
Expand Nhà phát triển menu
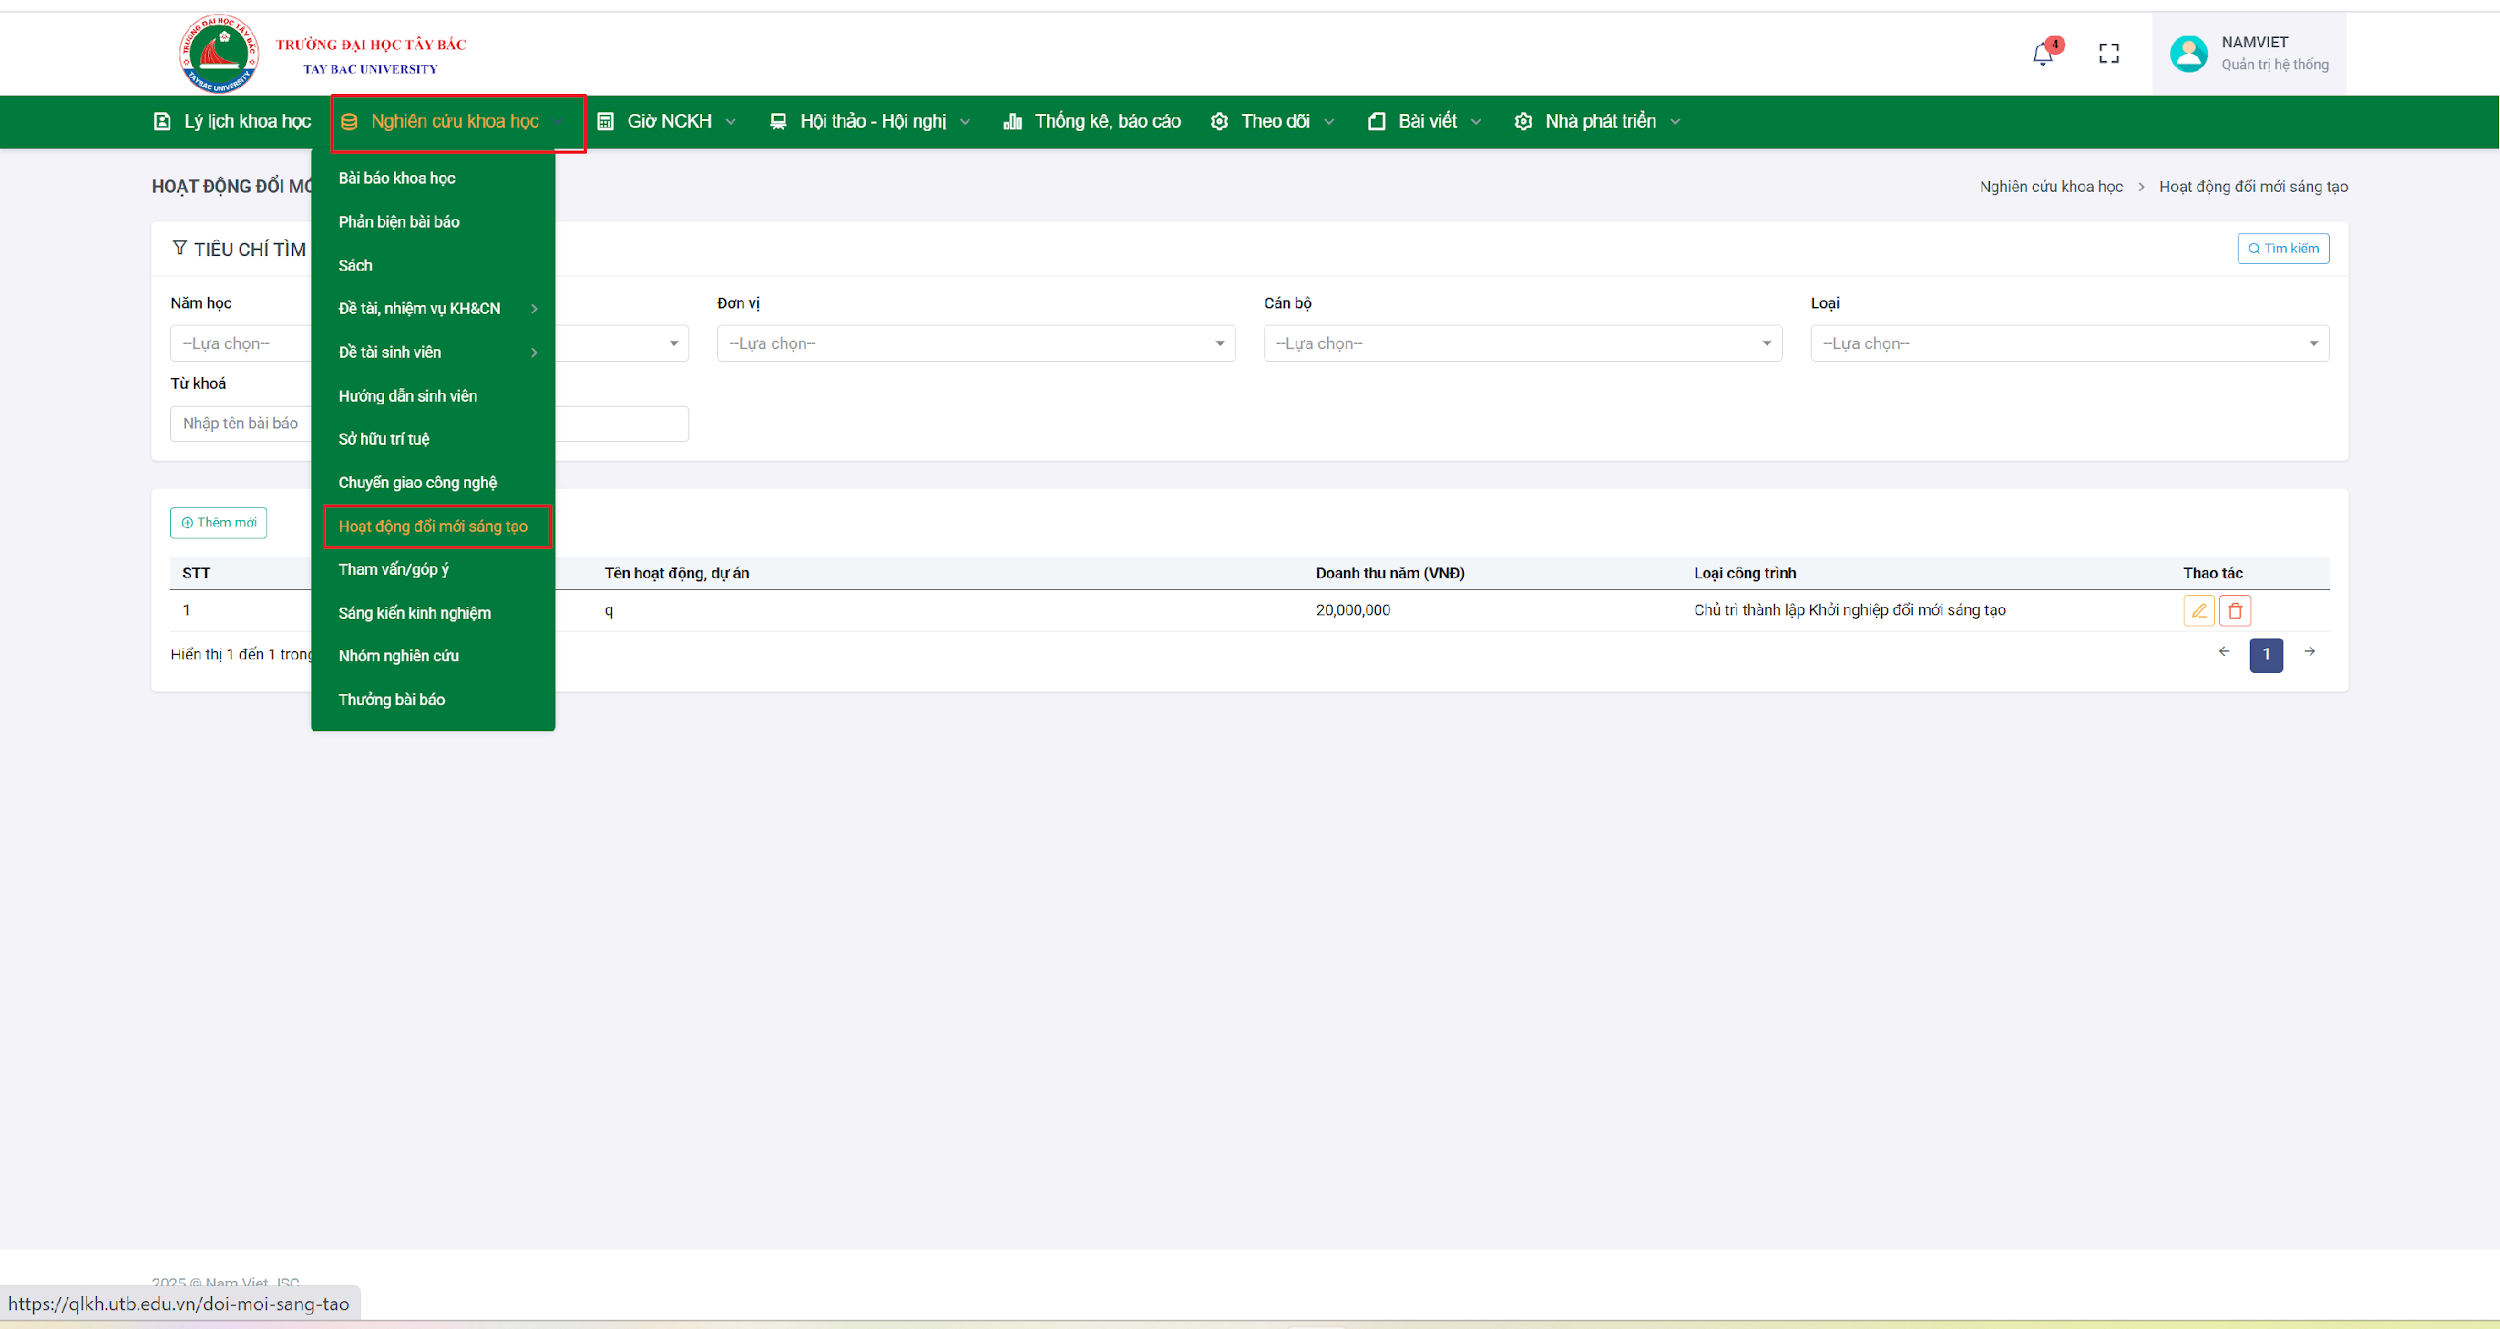click(x=1598, y=122)
